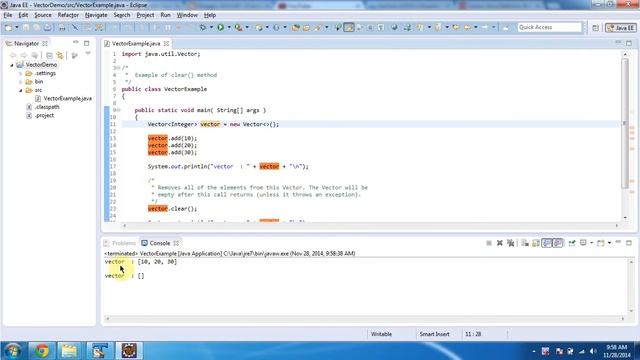Viewport: 640px width, 360px height.
Task: Open the External Tools dropdown arrow
Action: coord(247,27)
